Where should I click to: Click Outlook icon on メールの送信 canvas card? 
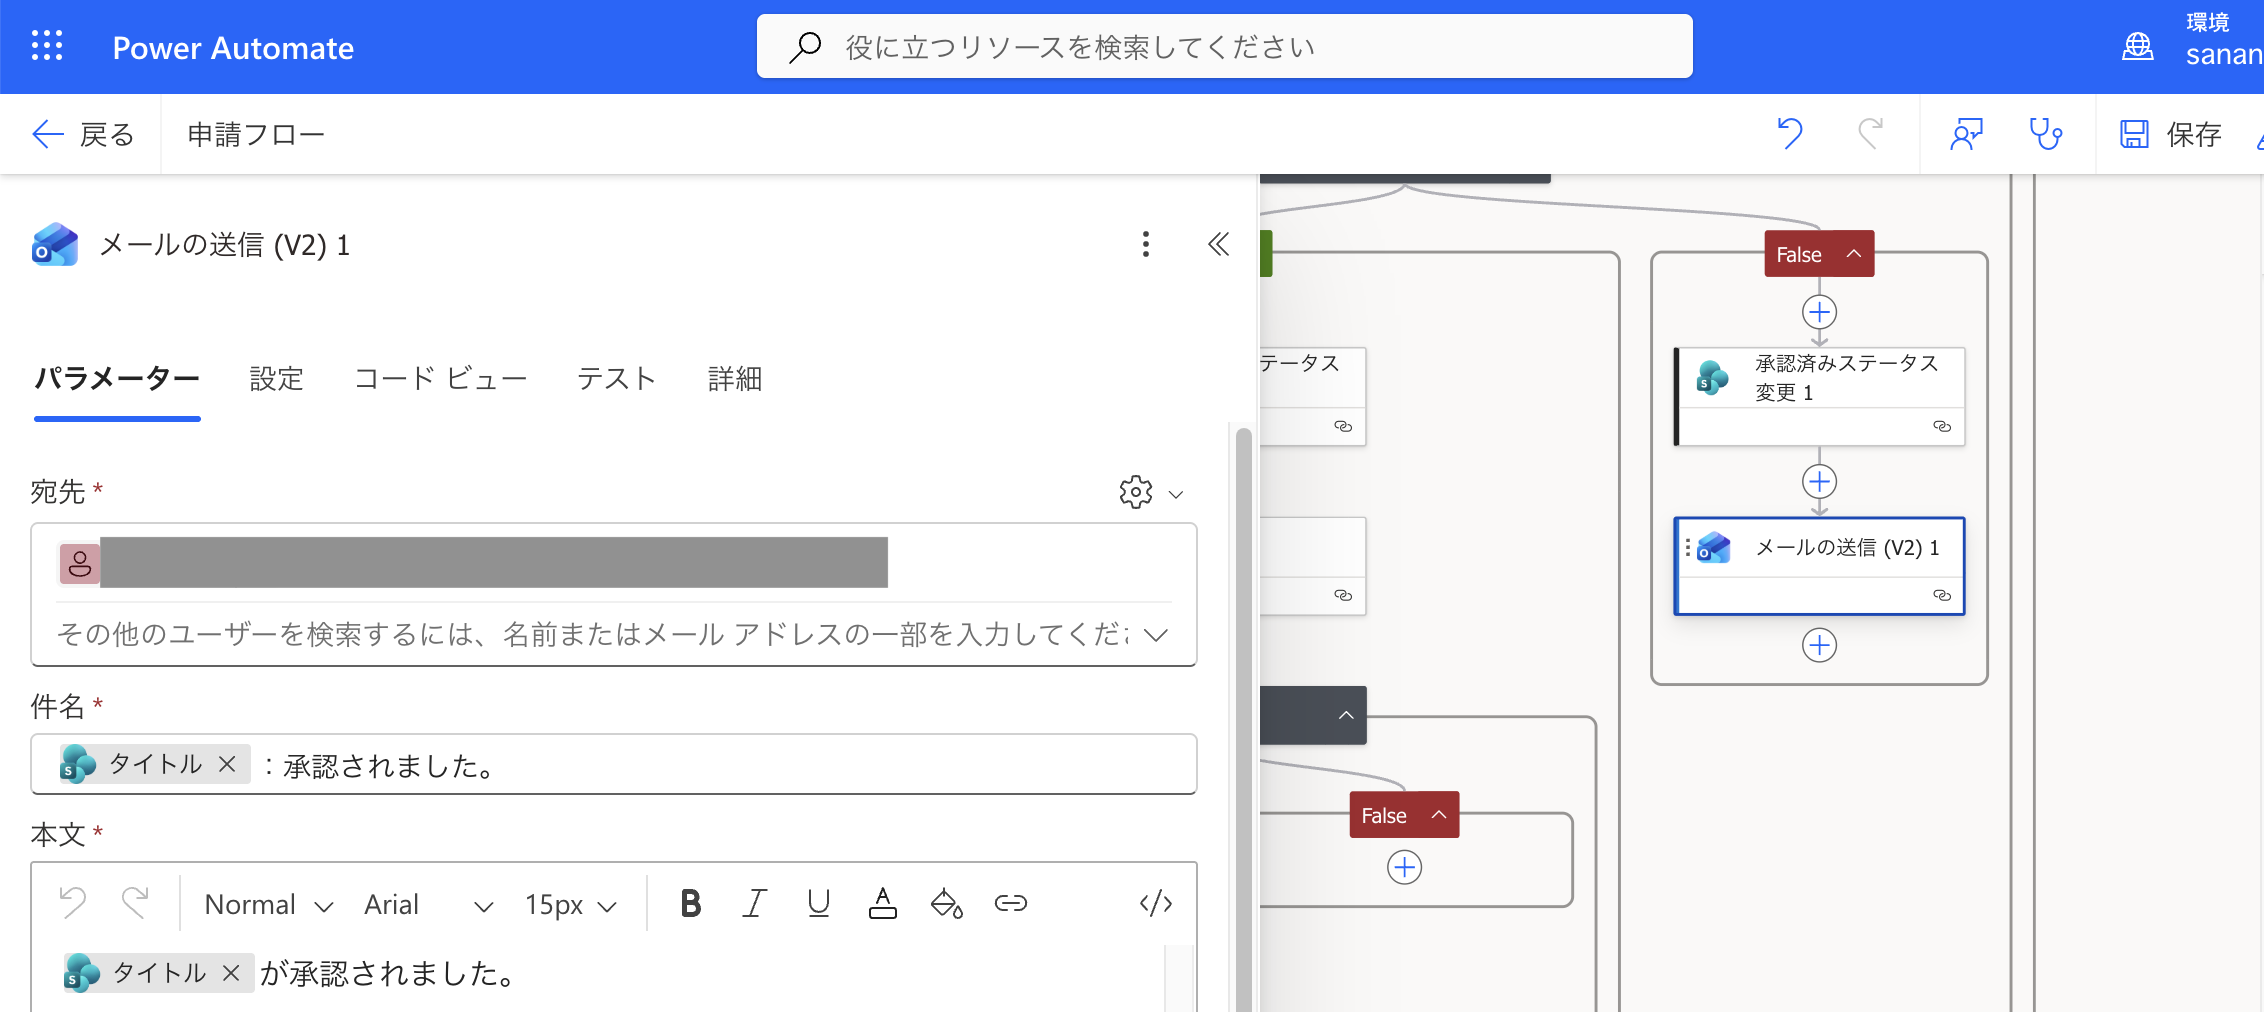coord(1714,548)
